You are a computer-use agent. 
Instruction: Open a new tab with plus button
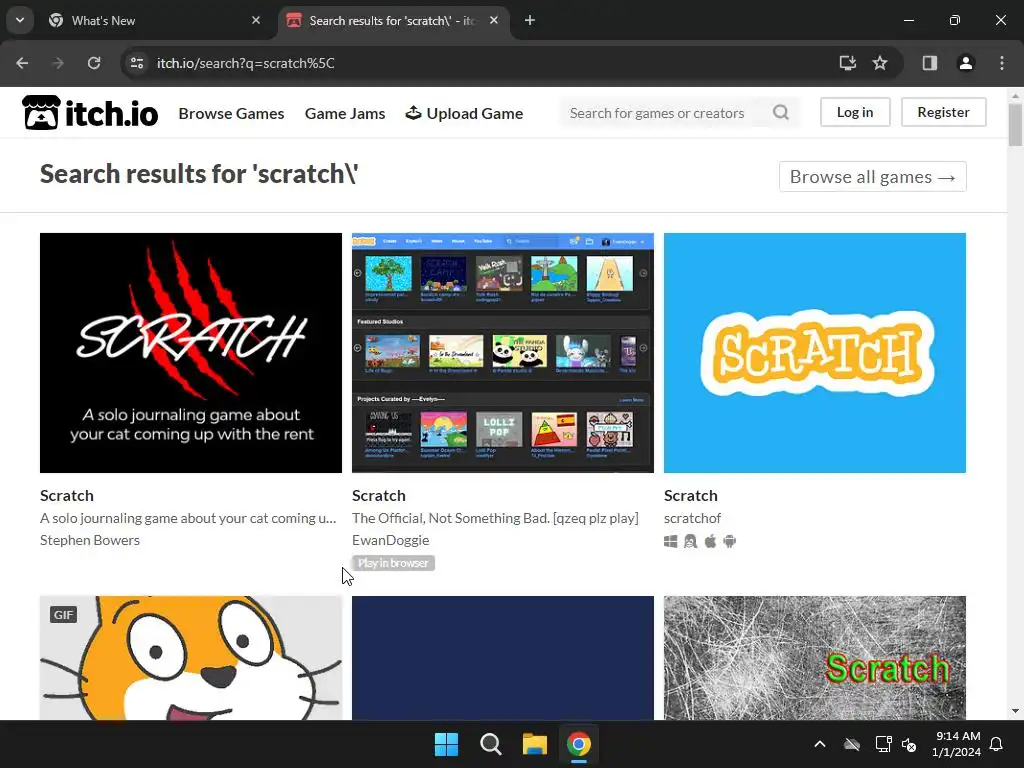click(530, 20)
